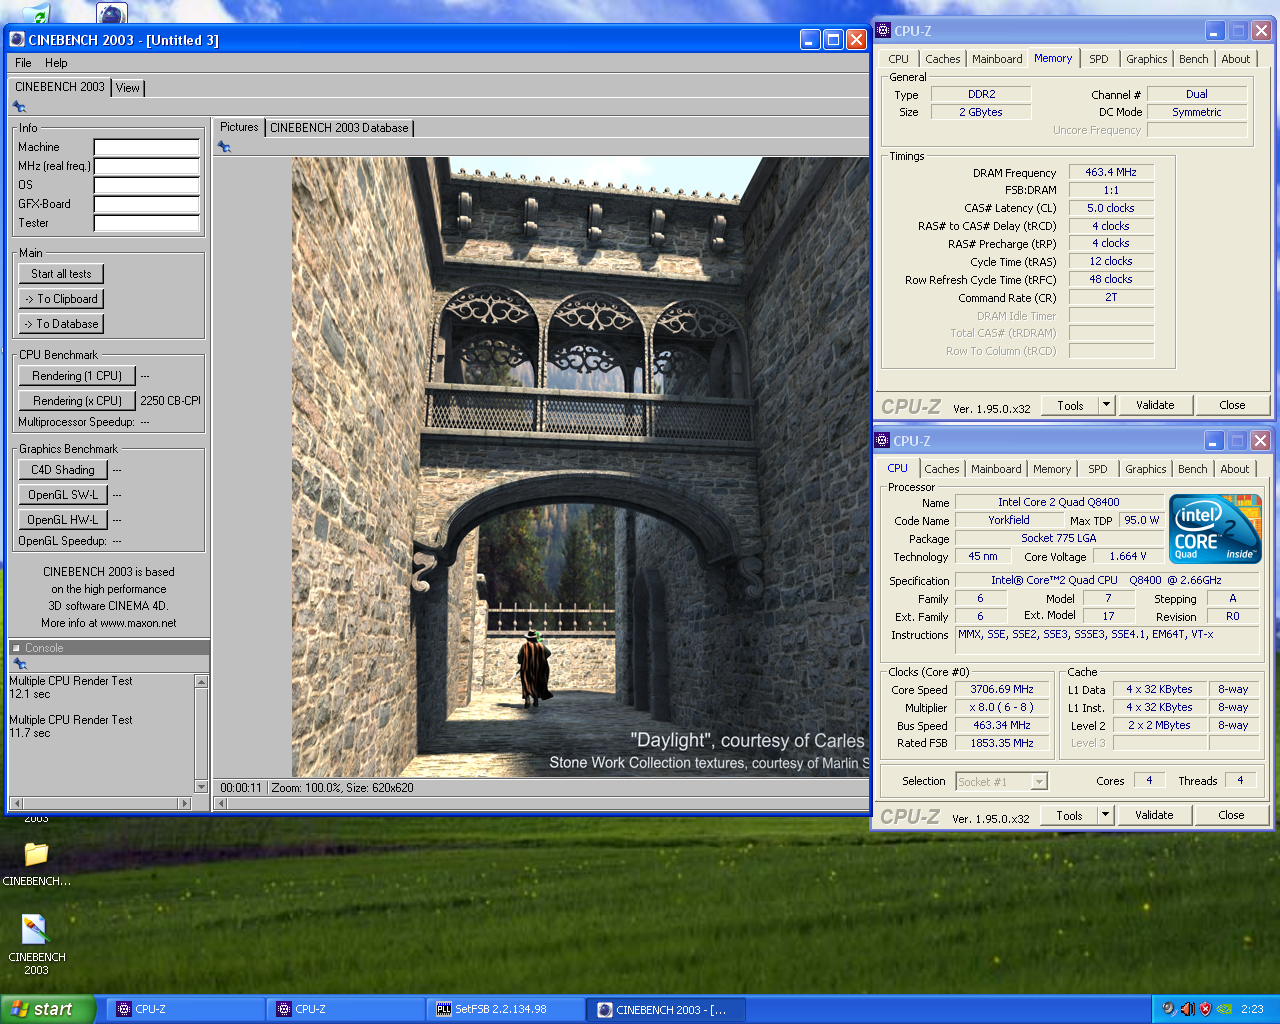Click CINEBENCH title bar application icon
The image size is (1280, 1024).
(17, 40)
